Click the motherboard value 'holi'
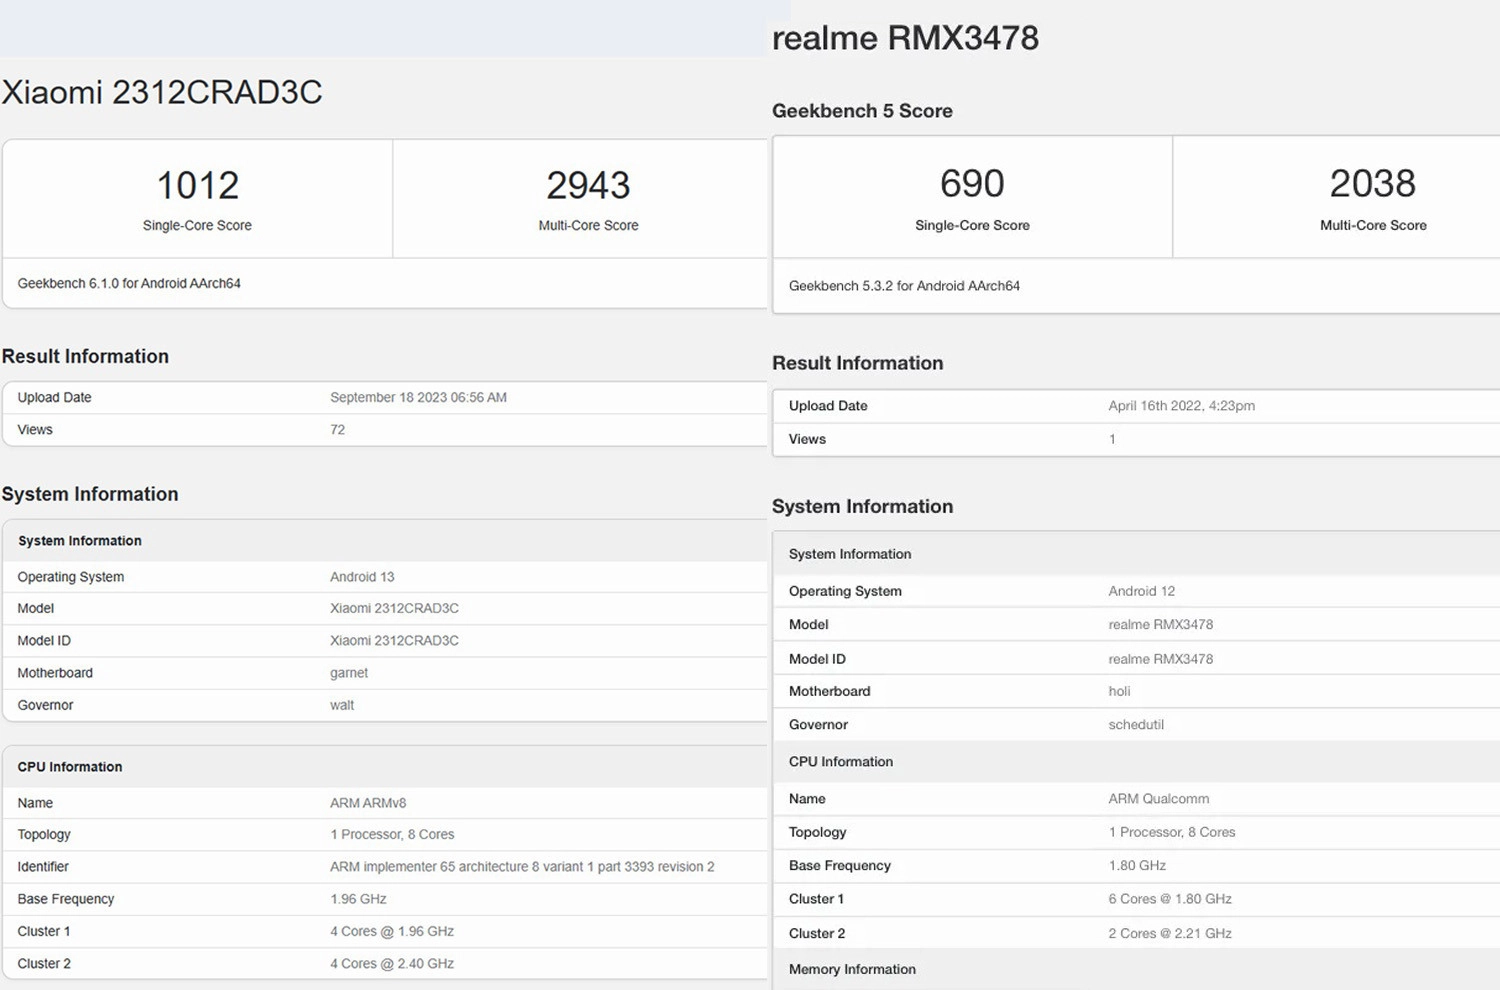The image size is (1500, 990). tap(1119, 691)
